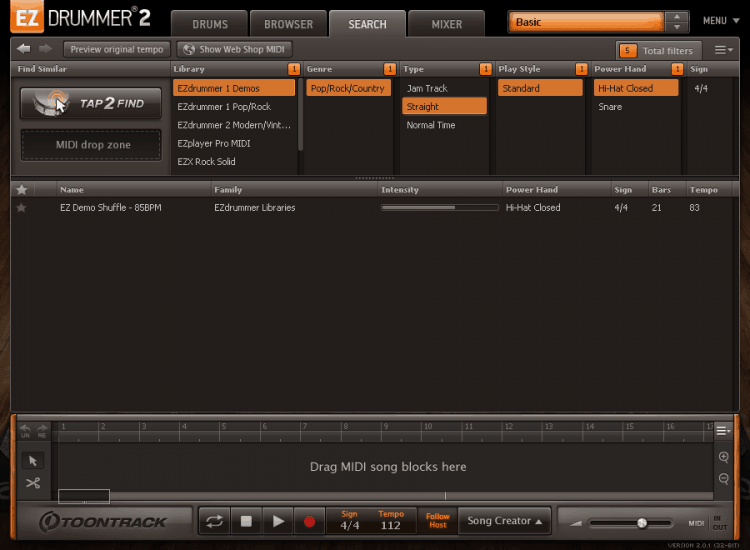Click the master volume slider knob
The image size is (750, 550).
pyautogui.click(x=642, y=523)
